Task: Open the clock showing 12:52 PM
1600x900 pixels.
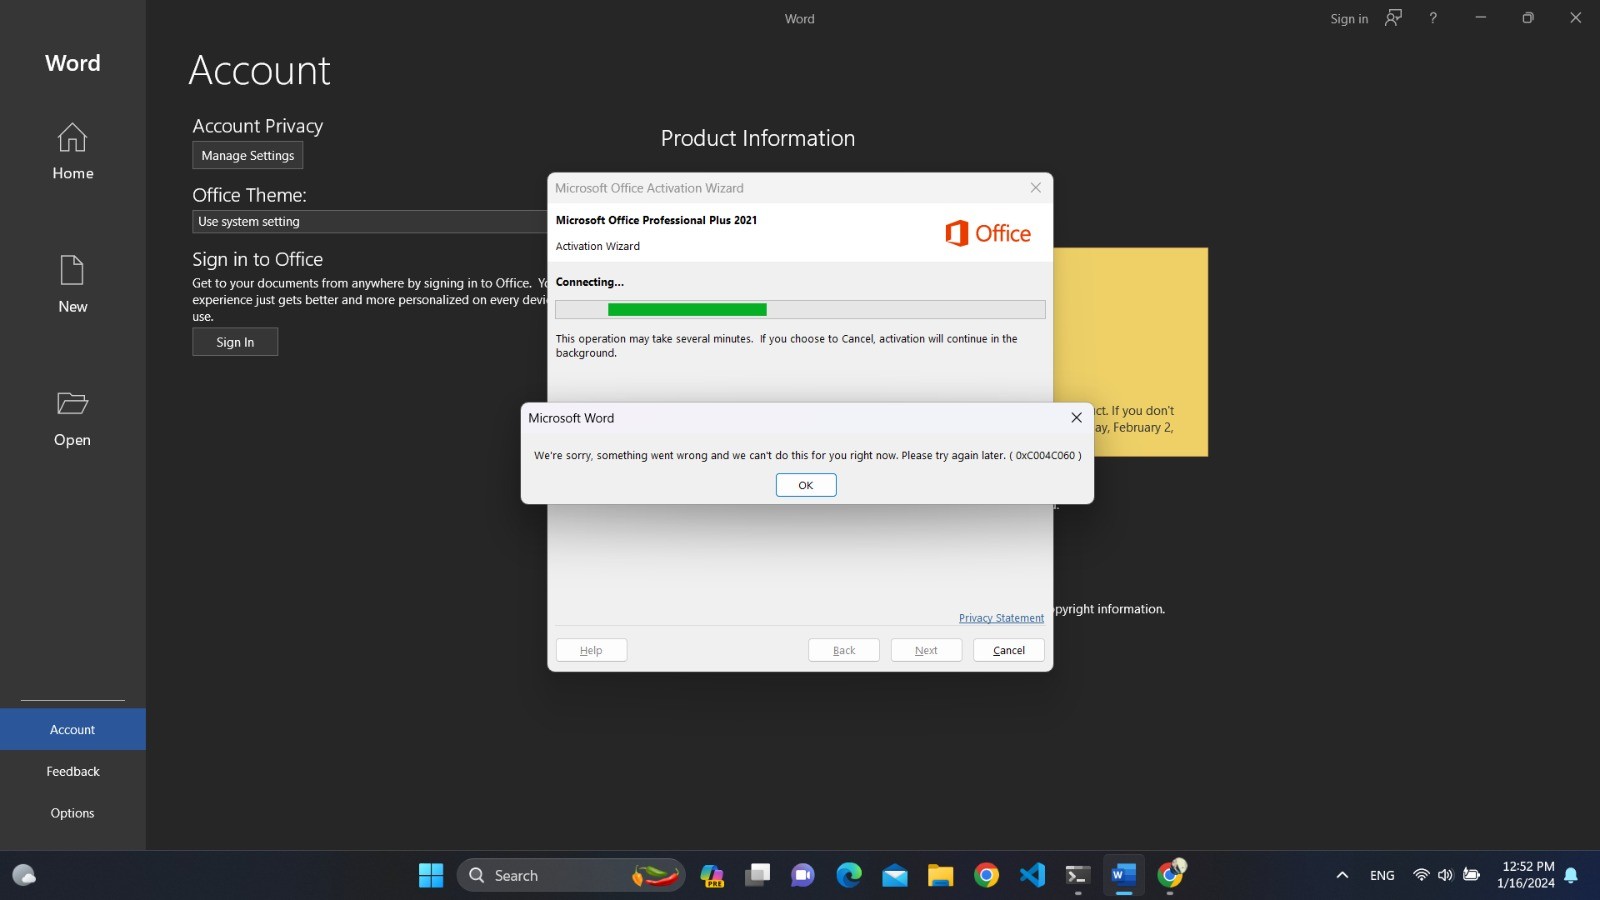Action: pyautogui.click(x=1526, y=875)
